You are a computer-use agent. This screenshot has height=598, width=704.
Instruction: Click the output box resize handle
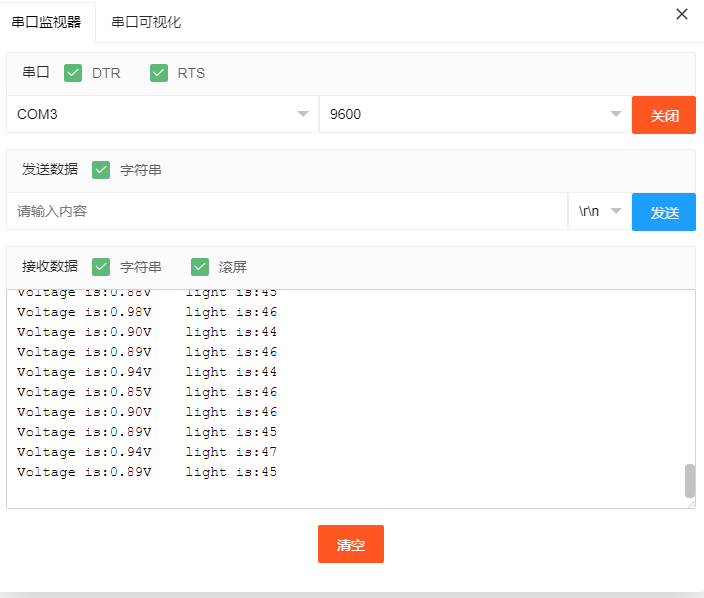(691, 504)
